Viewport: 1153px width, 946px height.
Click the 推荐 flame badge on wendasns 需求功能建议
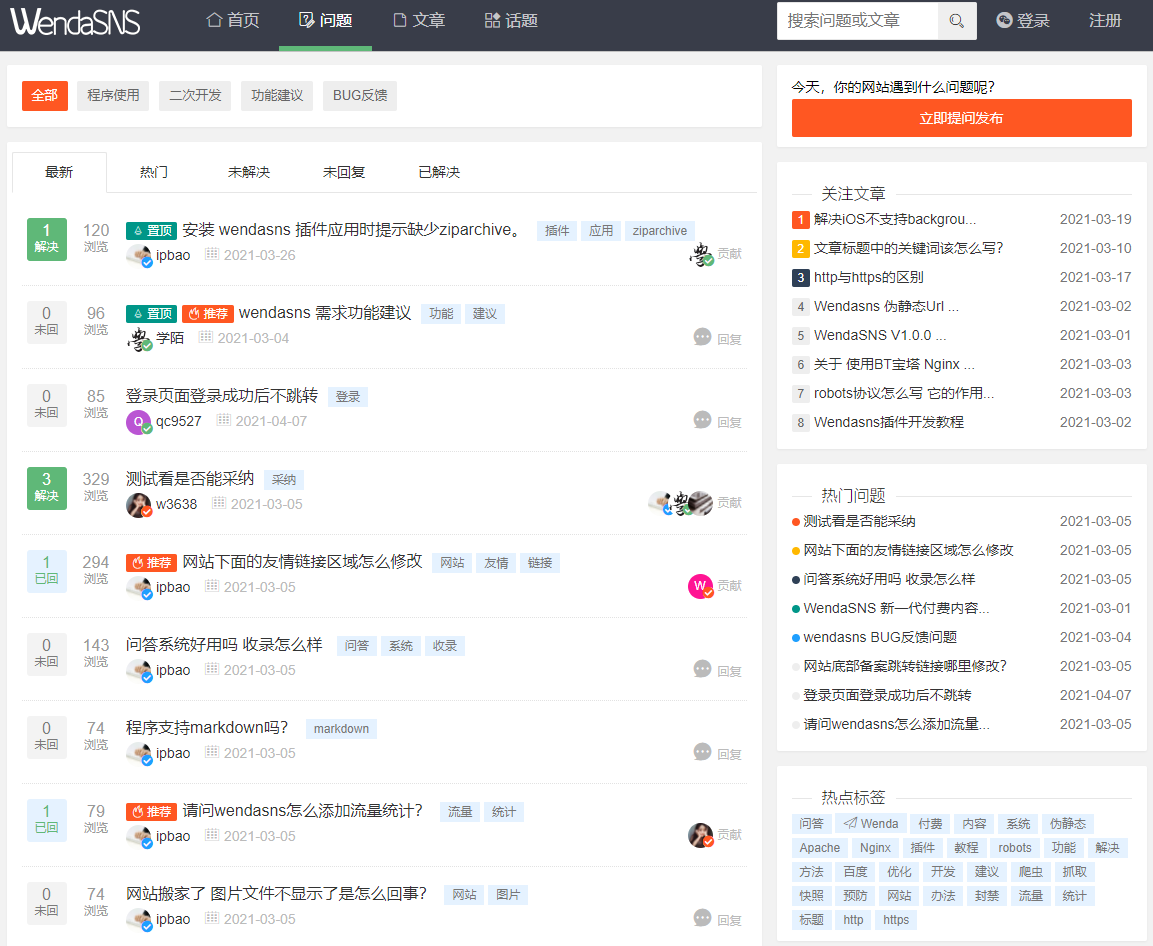(x=210, y=312)
